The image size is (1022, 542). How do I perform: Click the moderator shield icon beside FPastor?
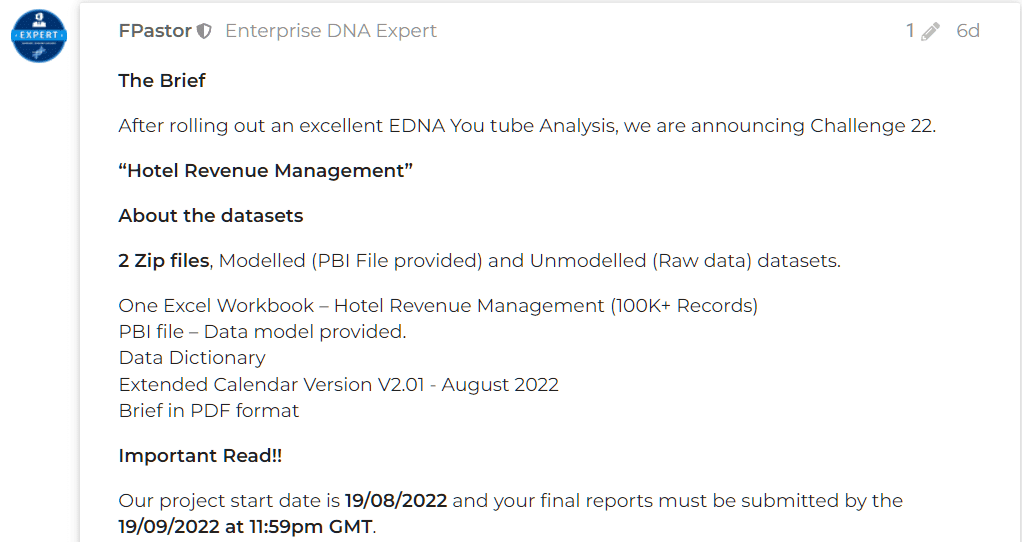204,31
